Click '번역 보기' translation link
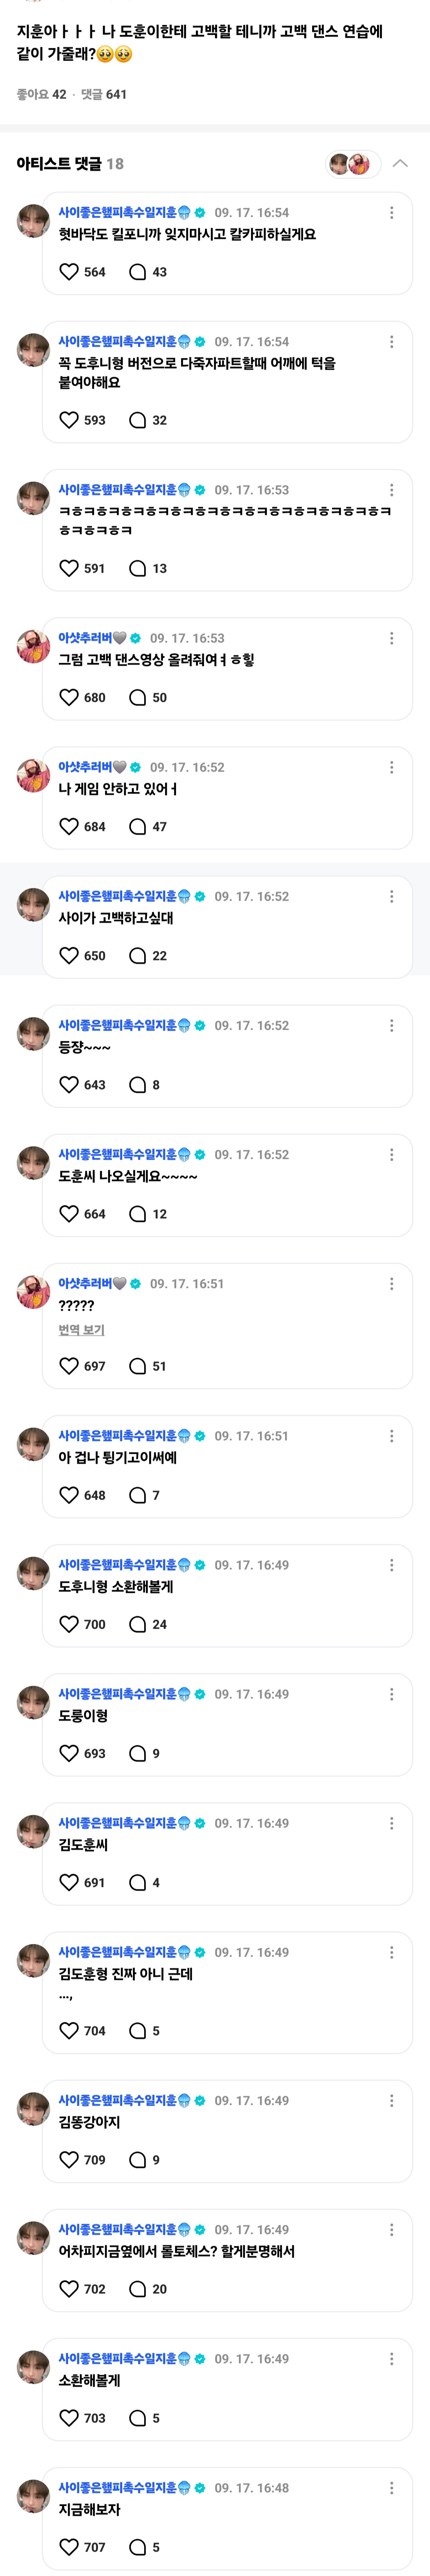The image size is (430, 2576). coord(81,1330)
